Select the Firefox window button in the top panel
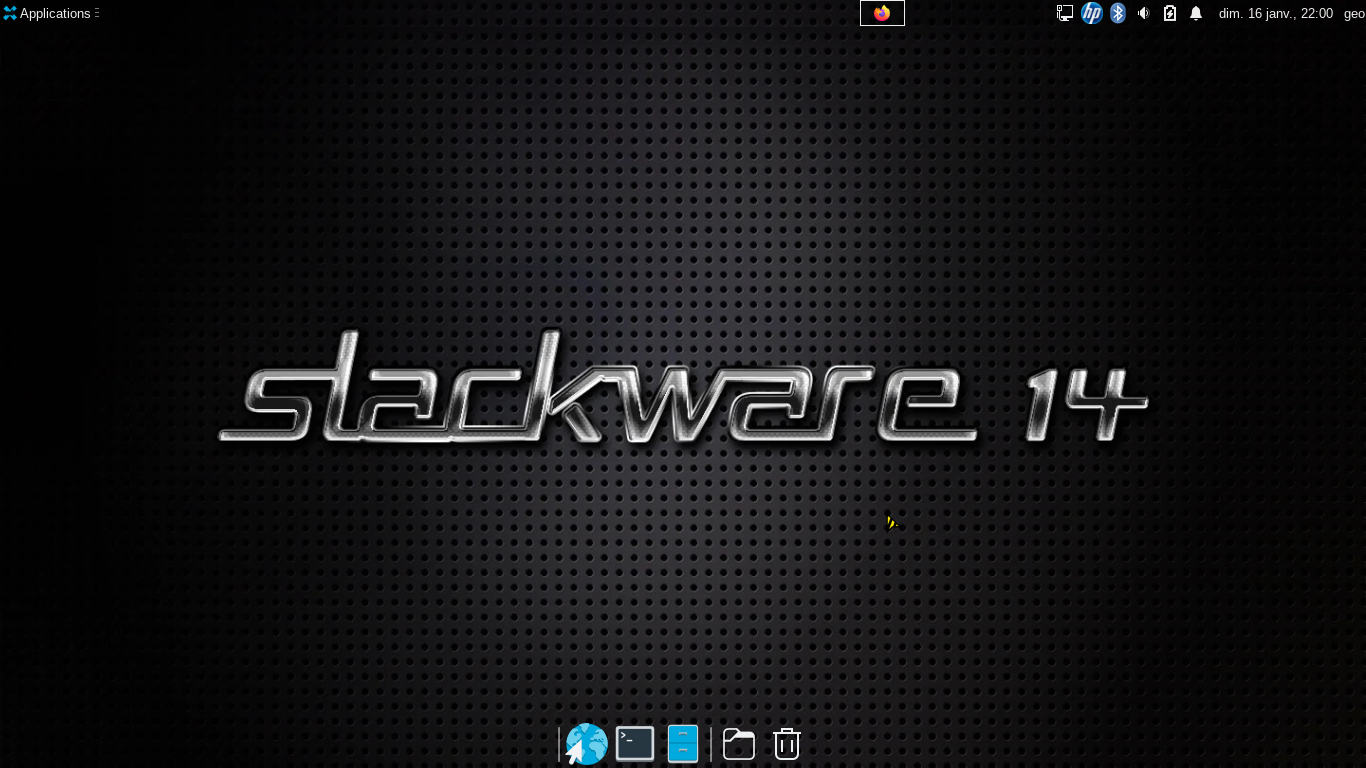1366x768 pixels. tap(882, 13)
